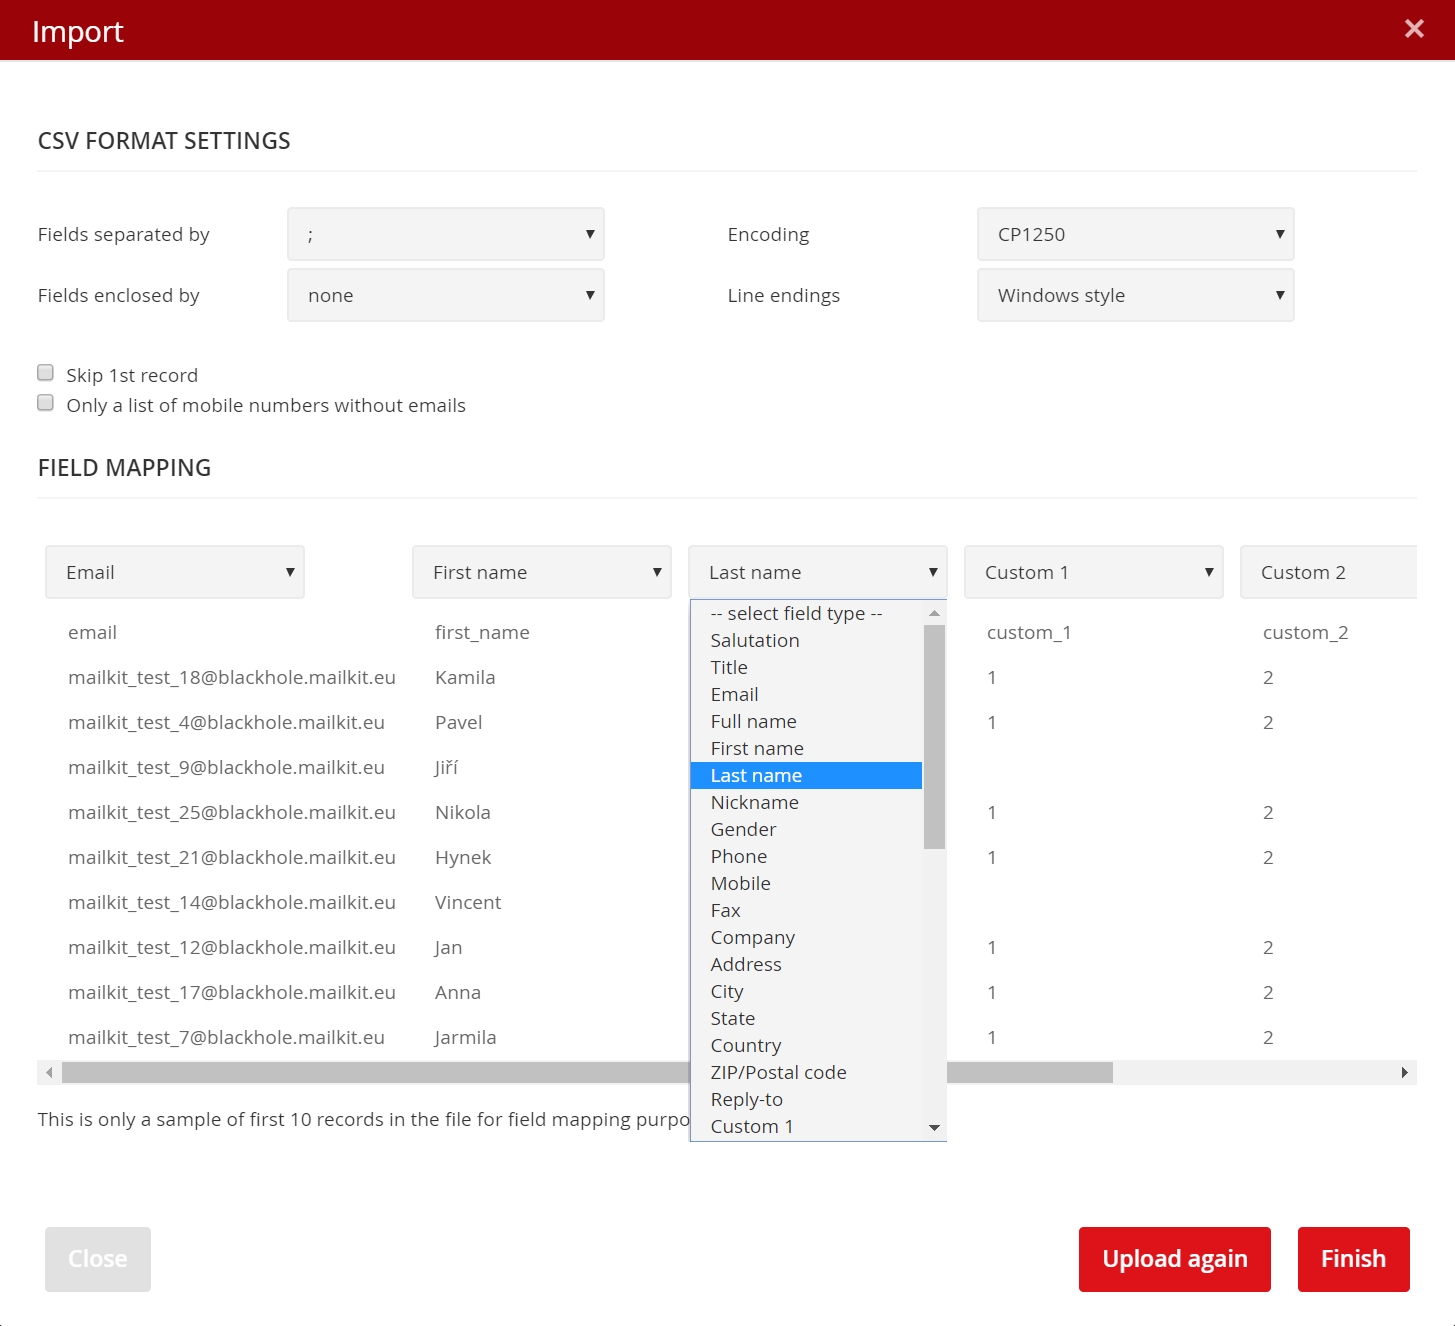Click the Finish button
The width and height of the screenshot is (1455, 1326).
1353,1259
